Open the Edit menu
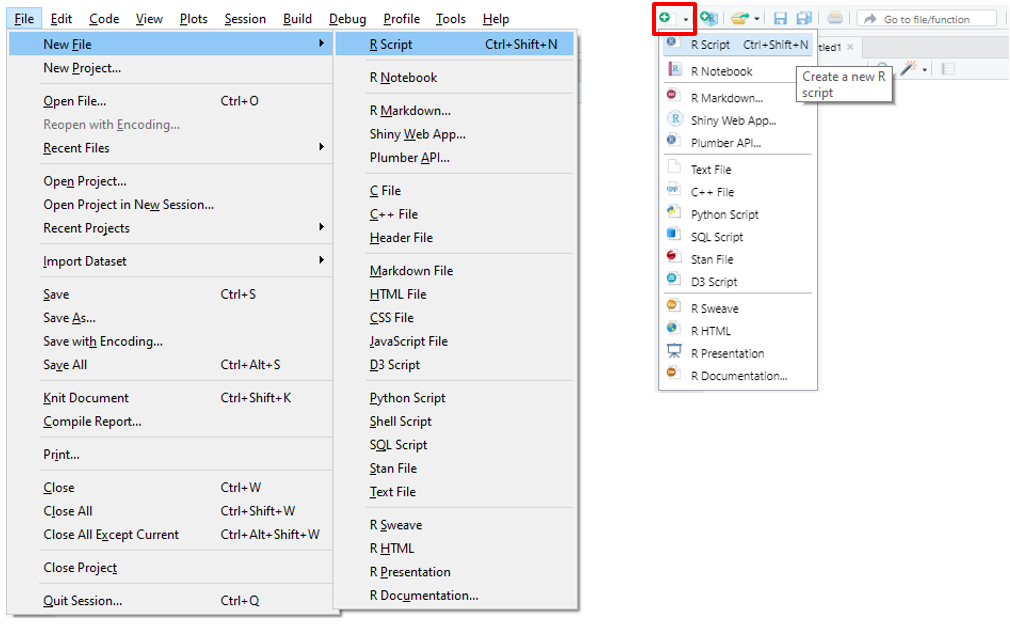Screen dimensions: 1010x630 61,19
